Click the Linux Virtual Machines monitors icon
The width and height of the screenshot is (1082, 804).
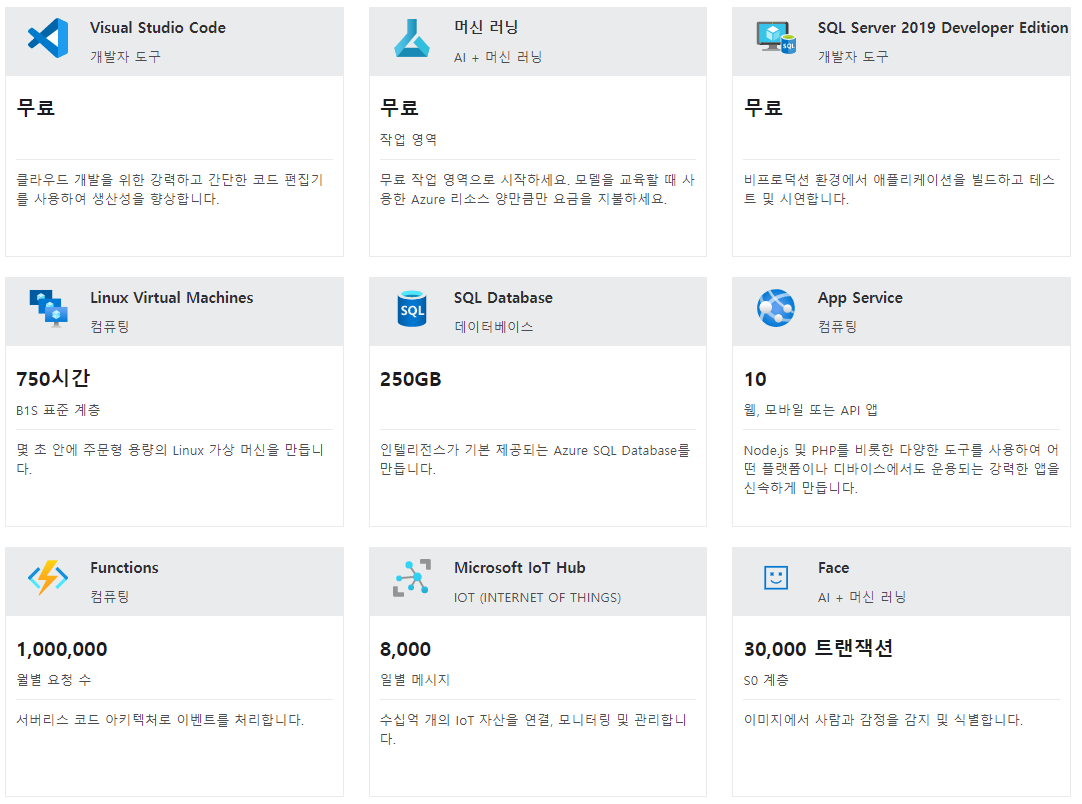[48, 308]
